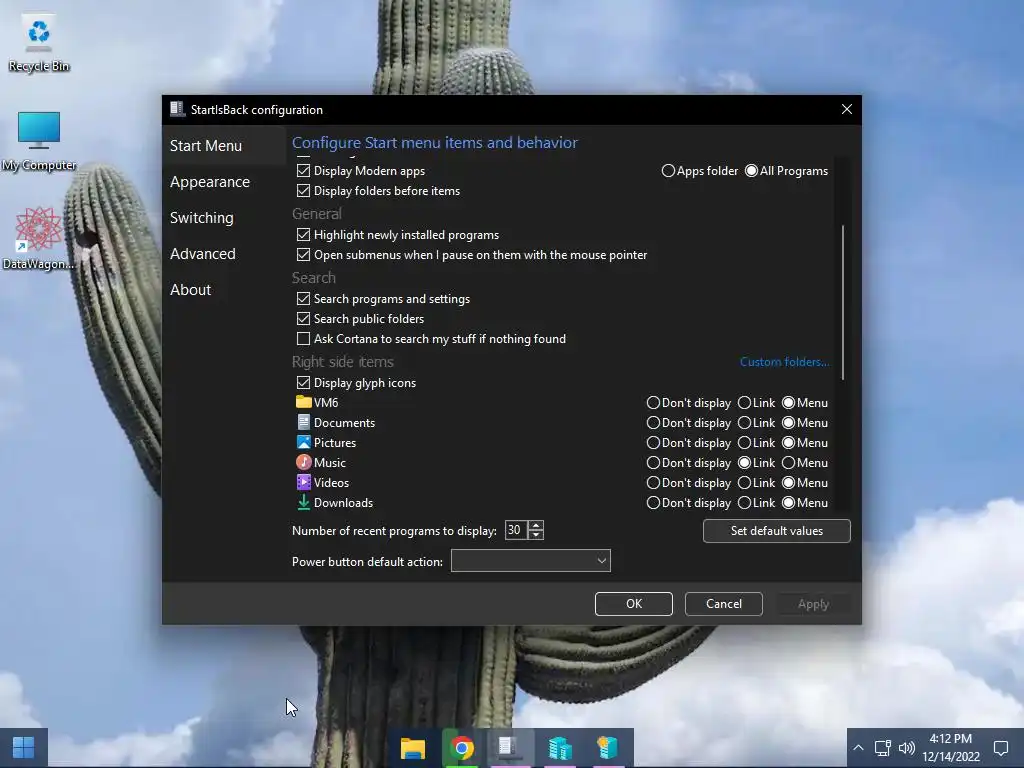Open Power button default action dropdown
The height and width of the screenshot is (768, 1024).
click(x=530, y=560)
